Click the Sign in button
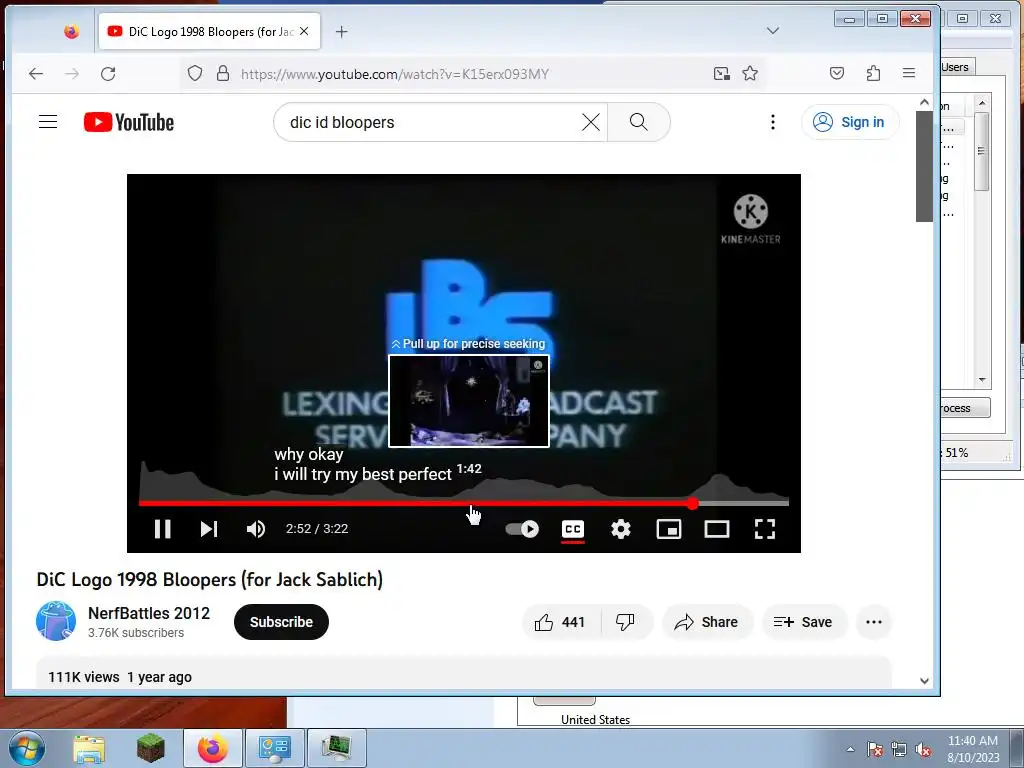 click(x=850, y=122)
